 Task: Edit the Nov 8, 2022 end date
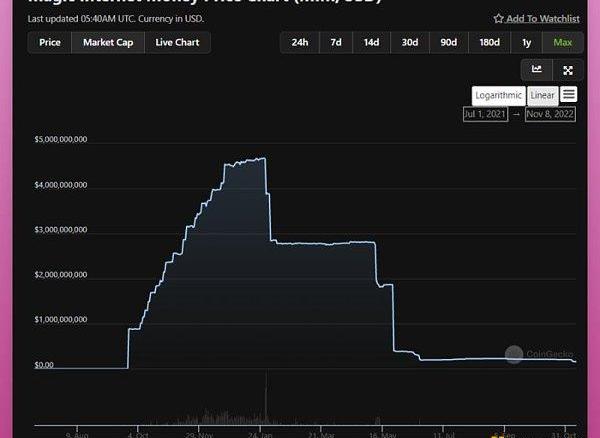550,114
